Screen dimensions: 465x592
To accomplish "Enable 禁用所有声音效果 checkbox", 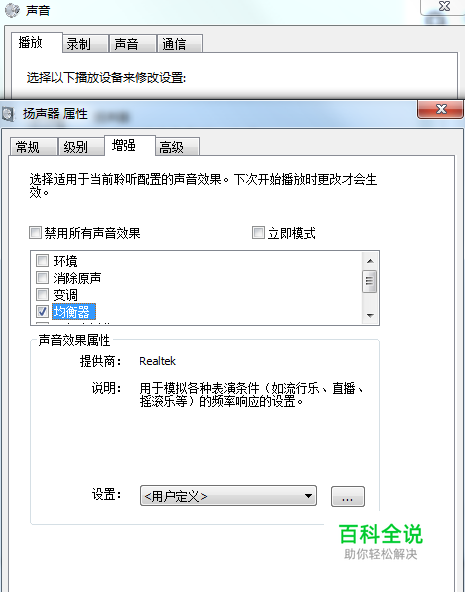I will click(x=35, y=233).
